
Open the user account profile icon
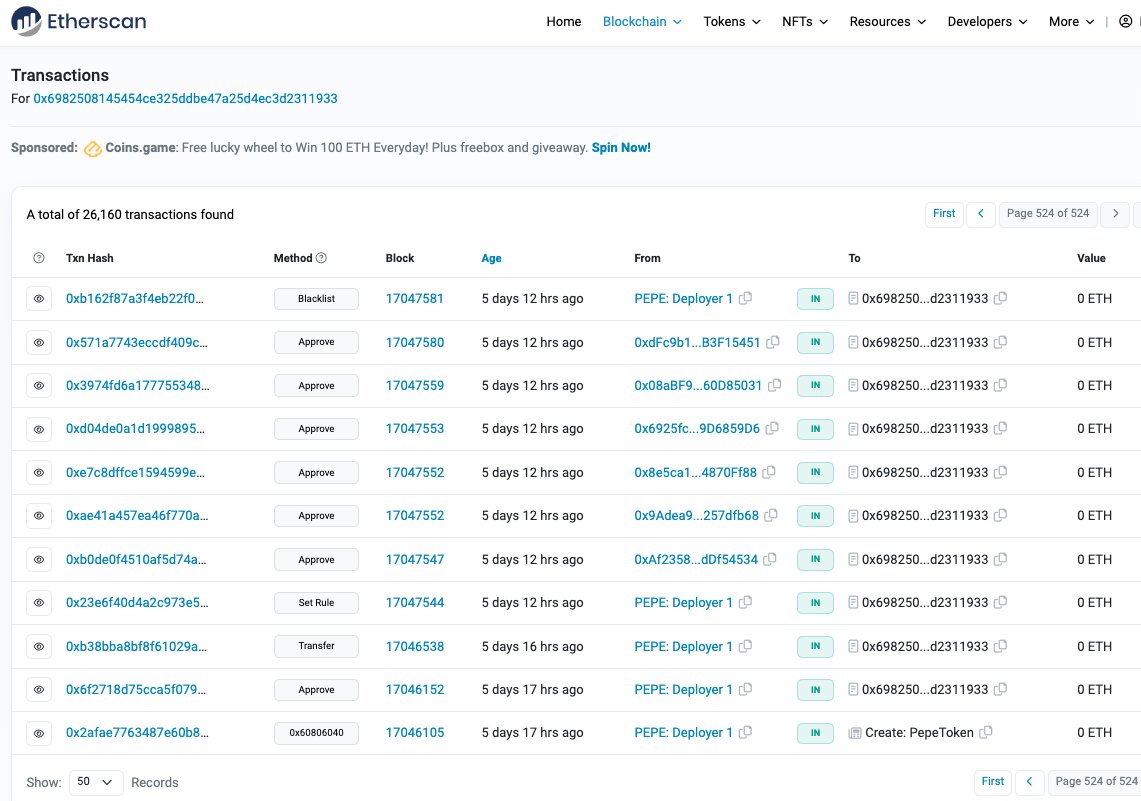(x=1125, y=21)
